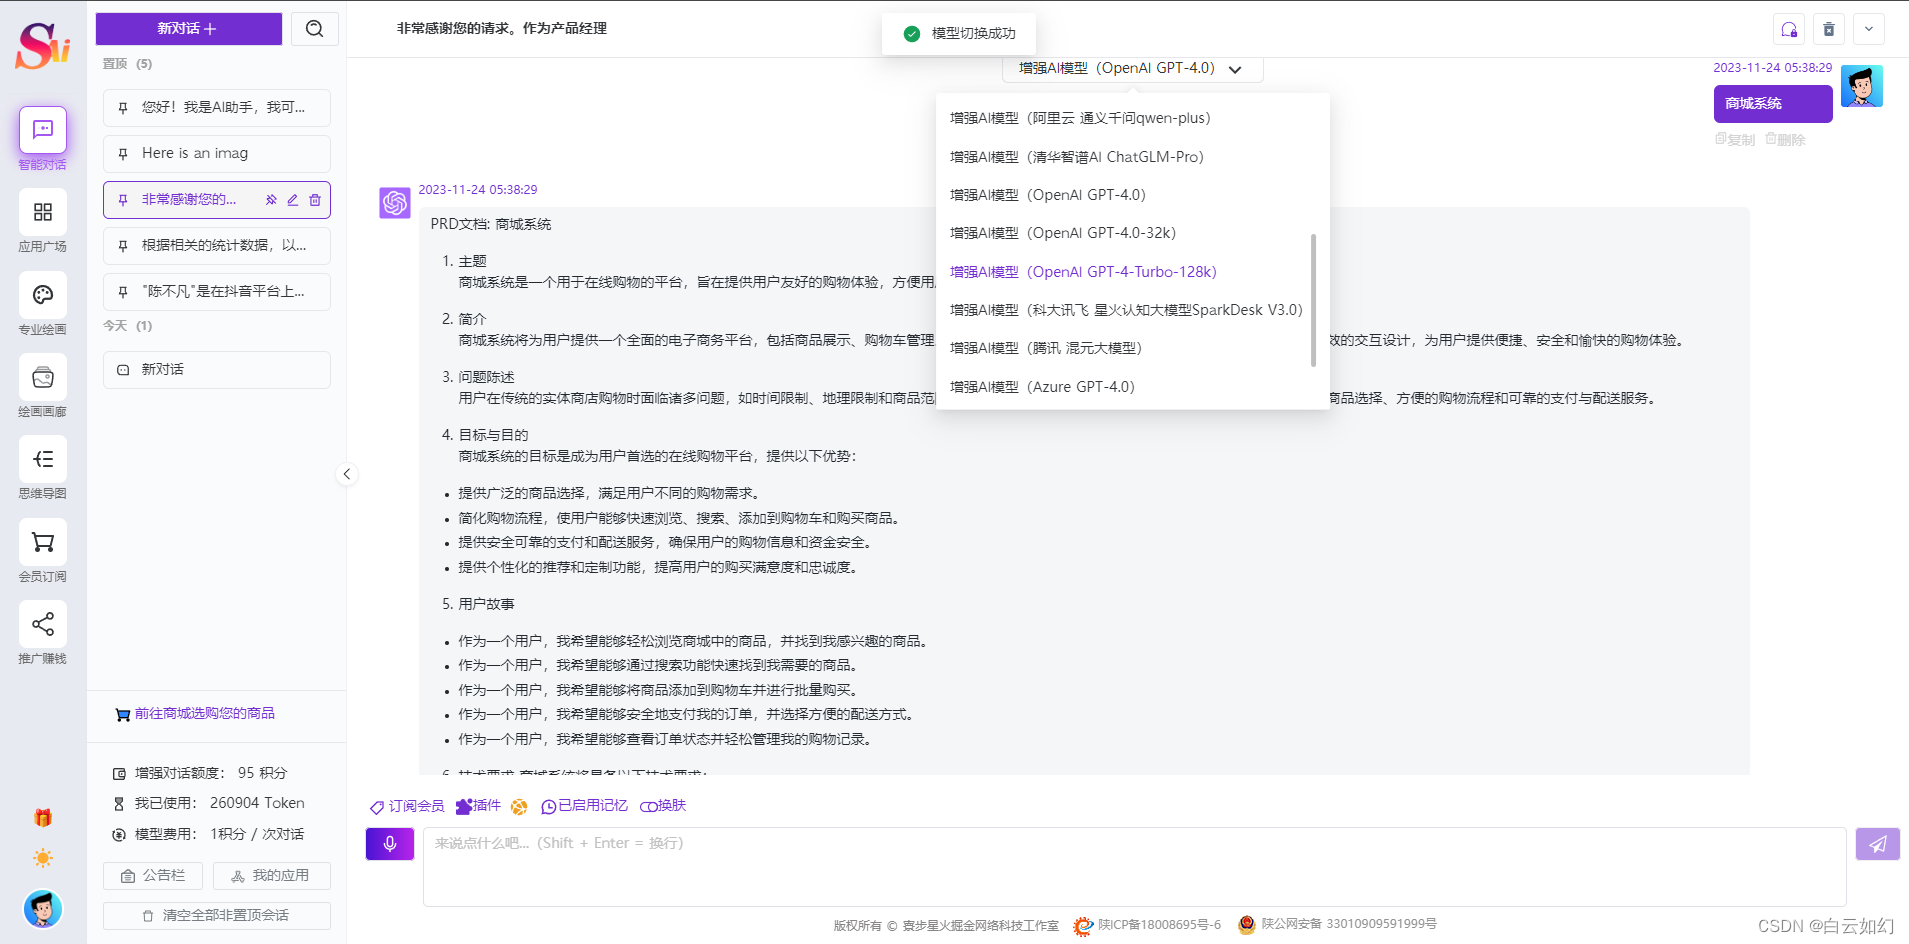Click the Si logo at top left
The width and height of the screenshot is (1909, 944).
pos(42,45)
